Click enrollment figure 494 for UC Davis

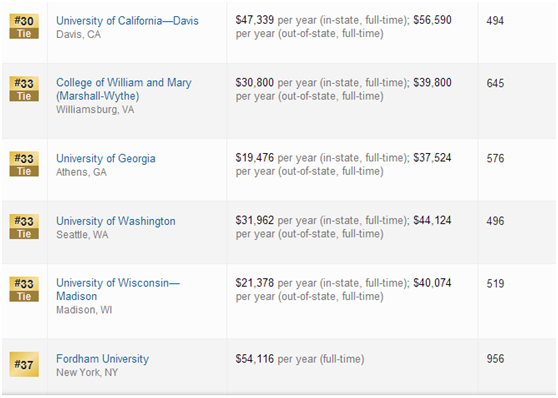click(495, 21)
